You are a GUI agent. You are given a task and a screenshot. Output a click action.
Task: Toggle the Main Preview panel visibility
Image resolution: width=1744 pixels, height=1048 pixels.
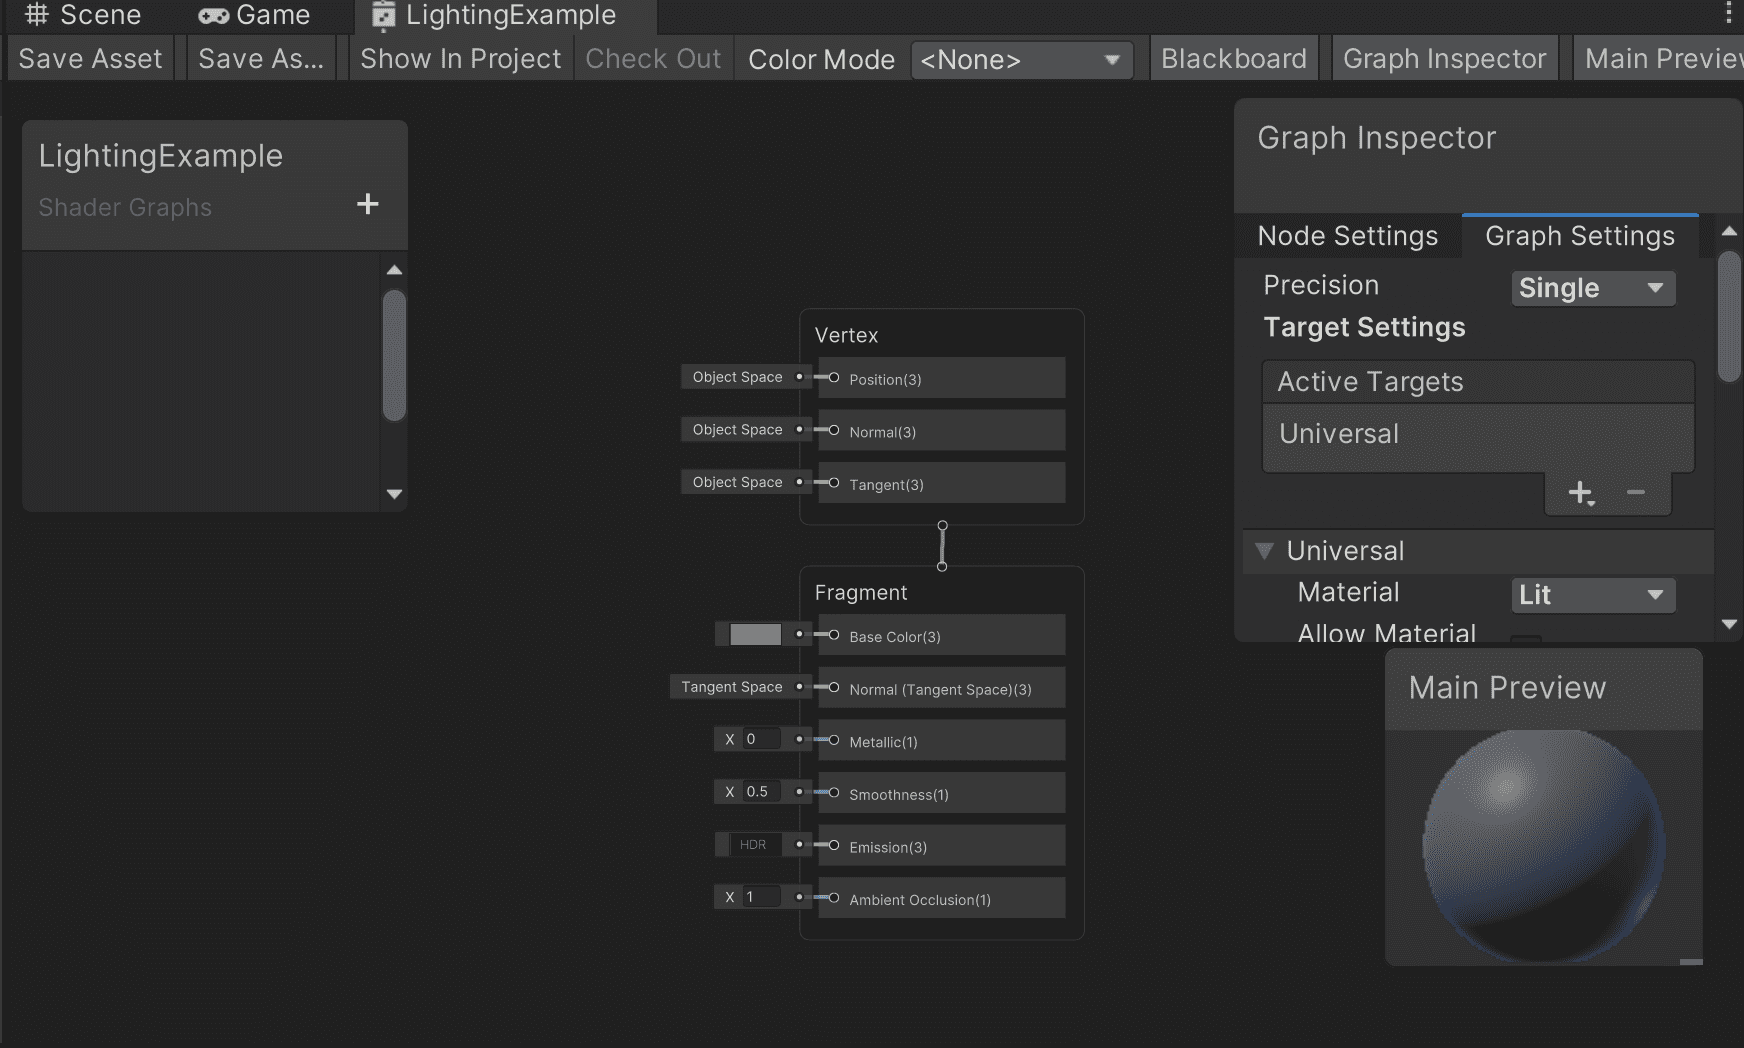click(1660, 59)
